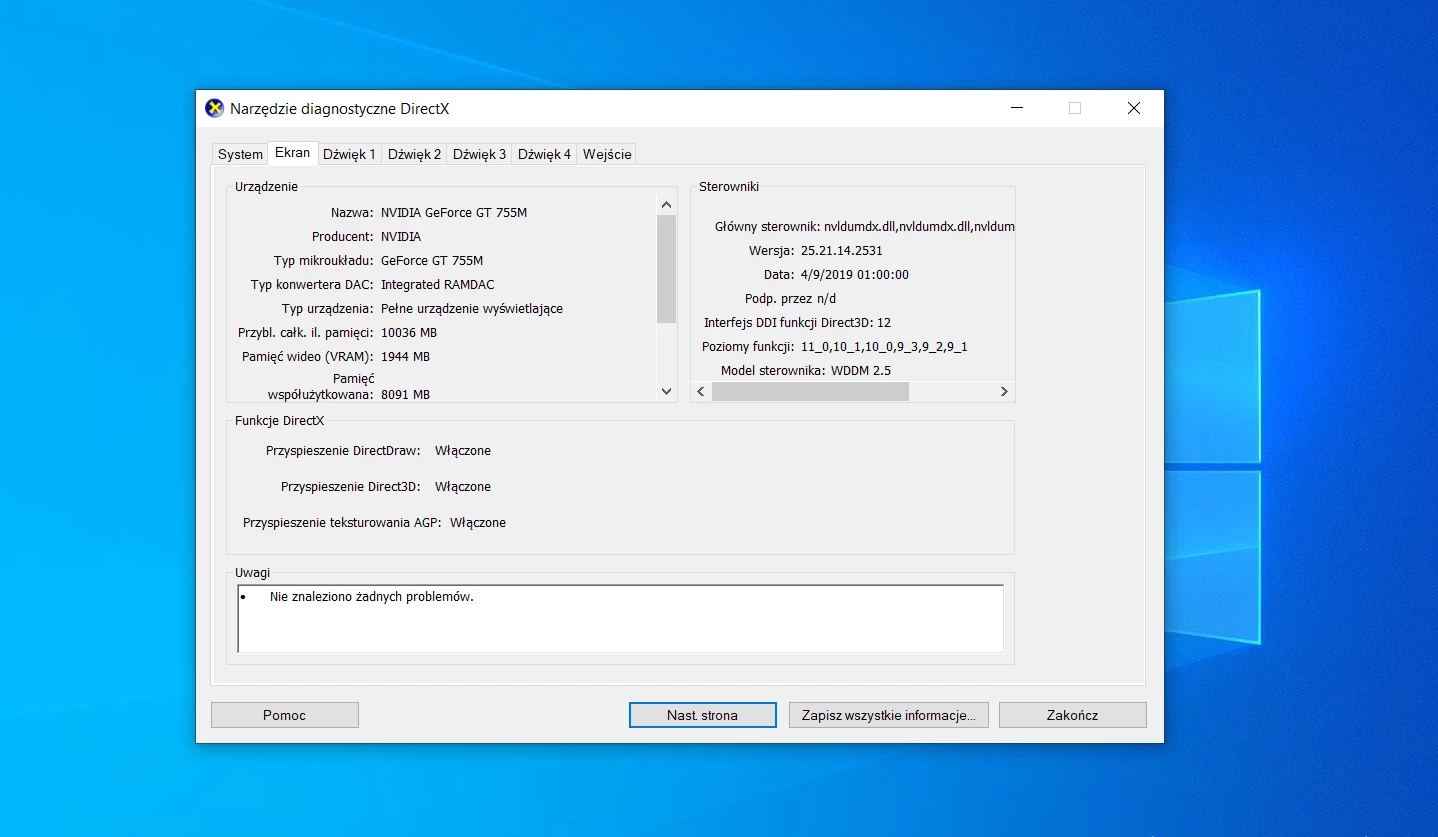This screenshot has width=1438, height=837.
Task: Click Urządzenie list scroll-up arrow
Action: point(667,204)
